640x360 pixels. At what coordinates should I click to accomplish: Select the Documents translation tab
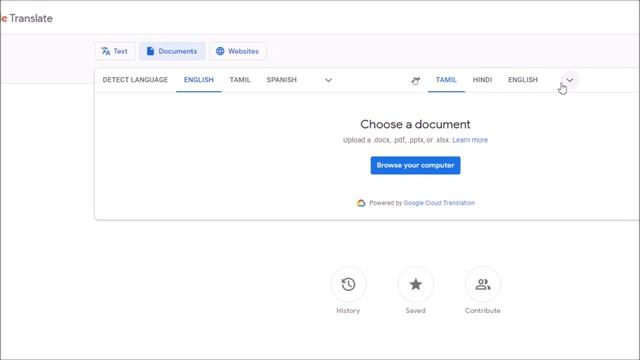click(172, 51)
